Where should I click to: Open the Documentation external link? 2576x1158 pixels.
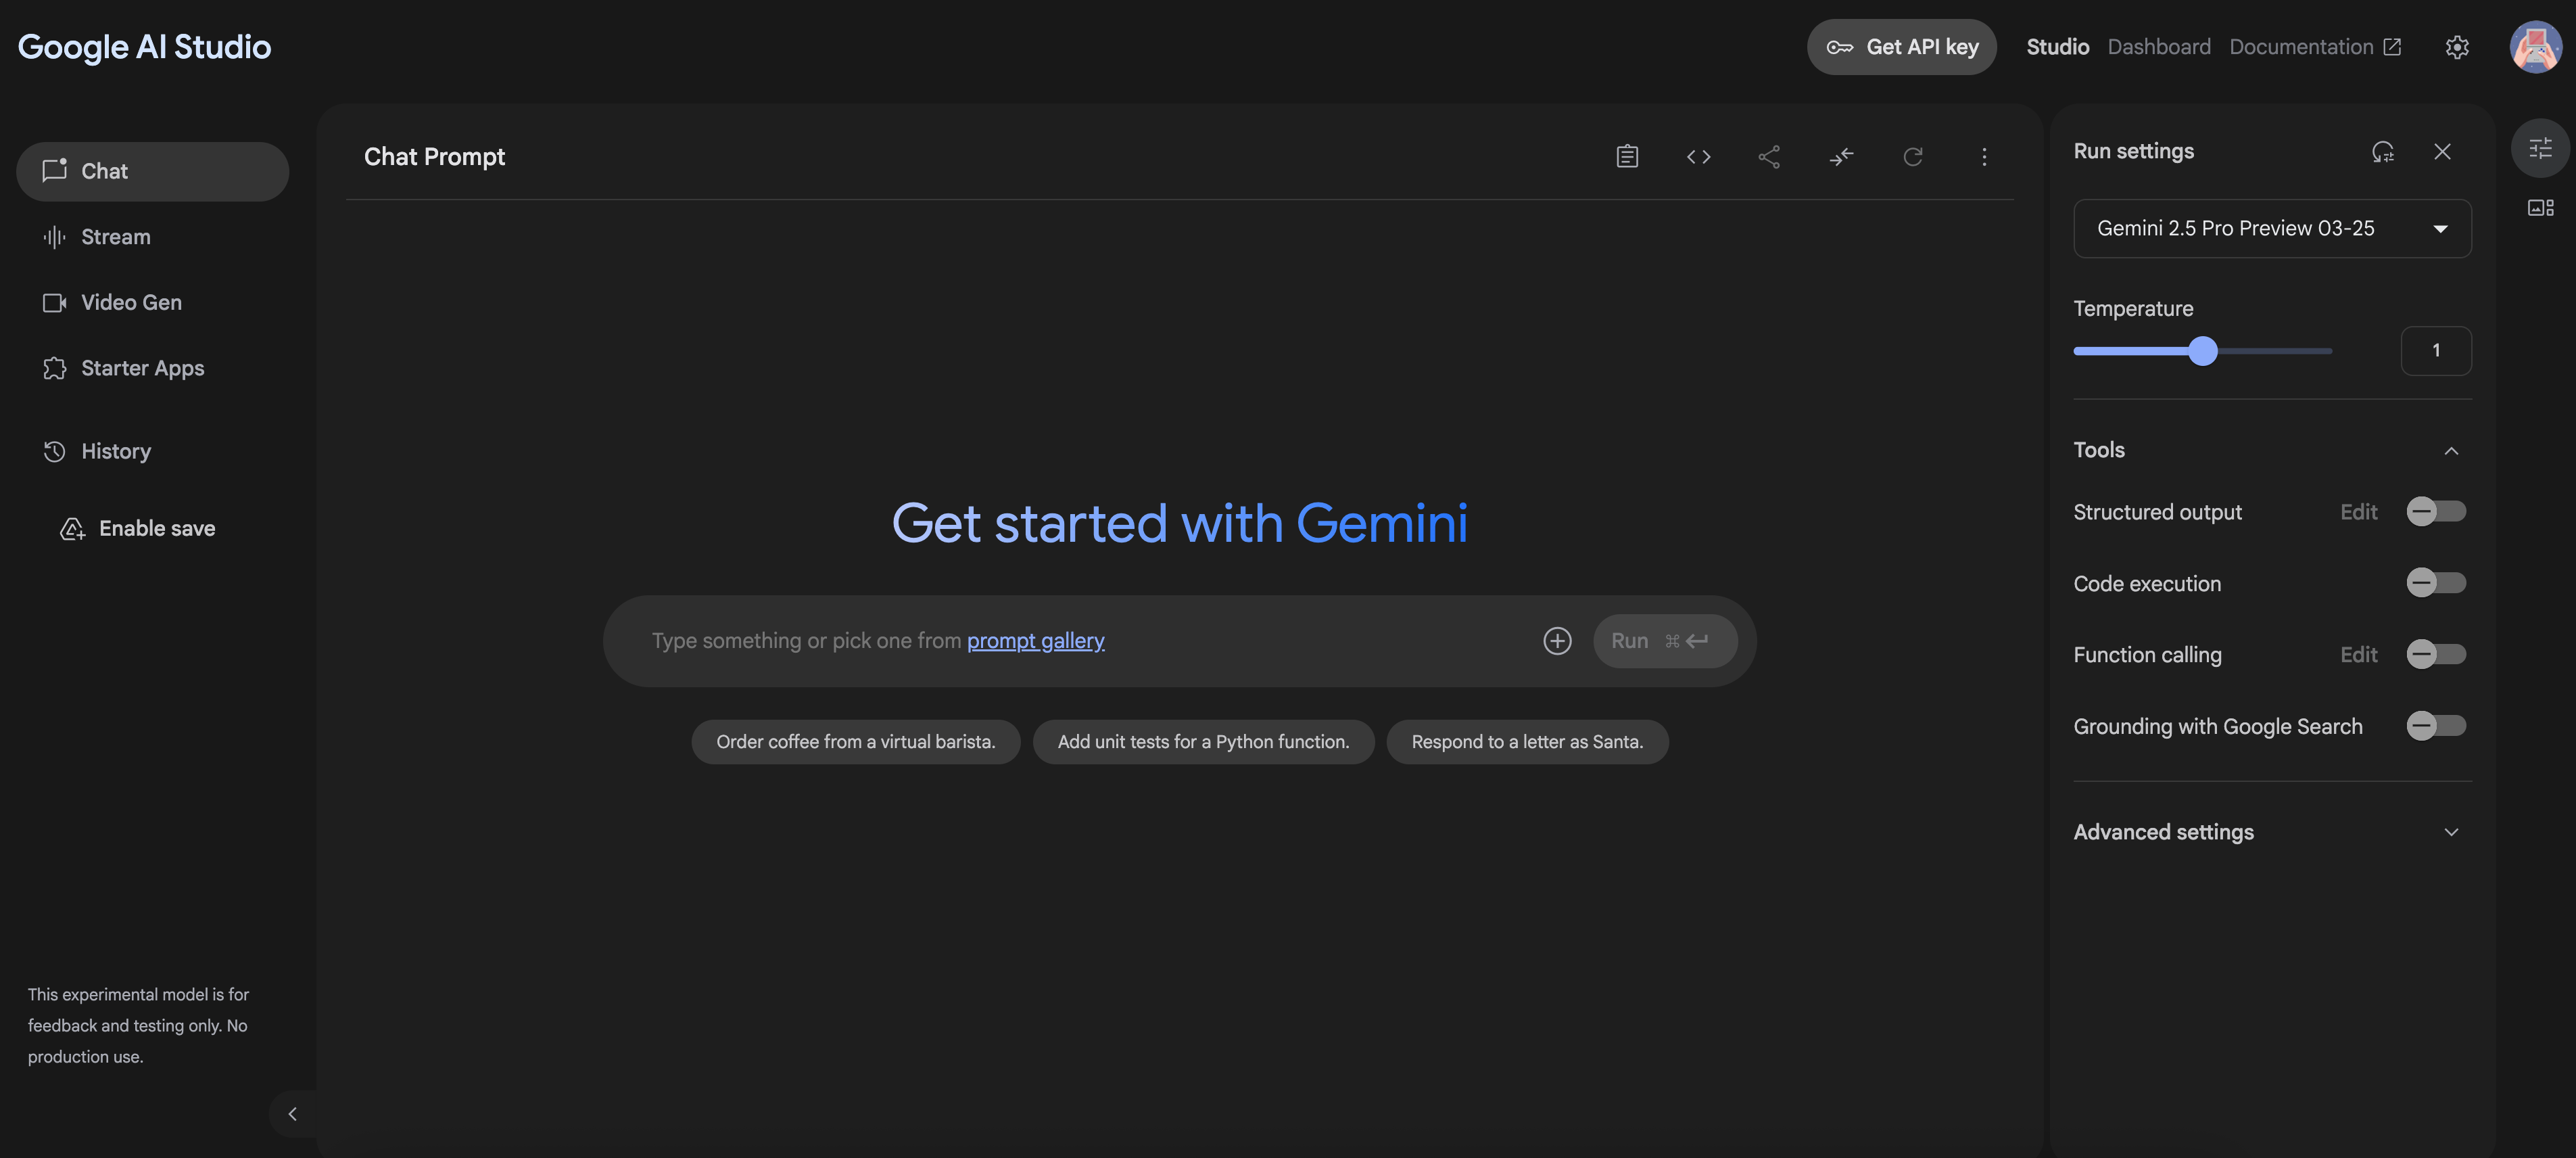pos(2314,47)
